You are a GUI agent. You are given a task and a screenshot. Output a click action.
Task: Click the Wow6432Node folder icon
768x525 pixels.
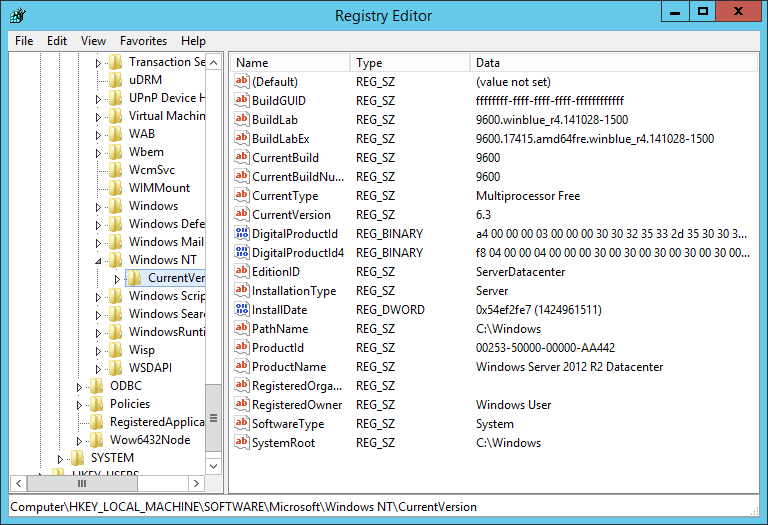click(x=96, y=440)
